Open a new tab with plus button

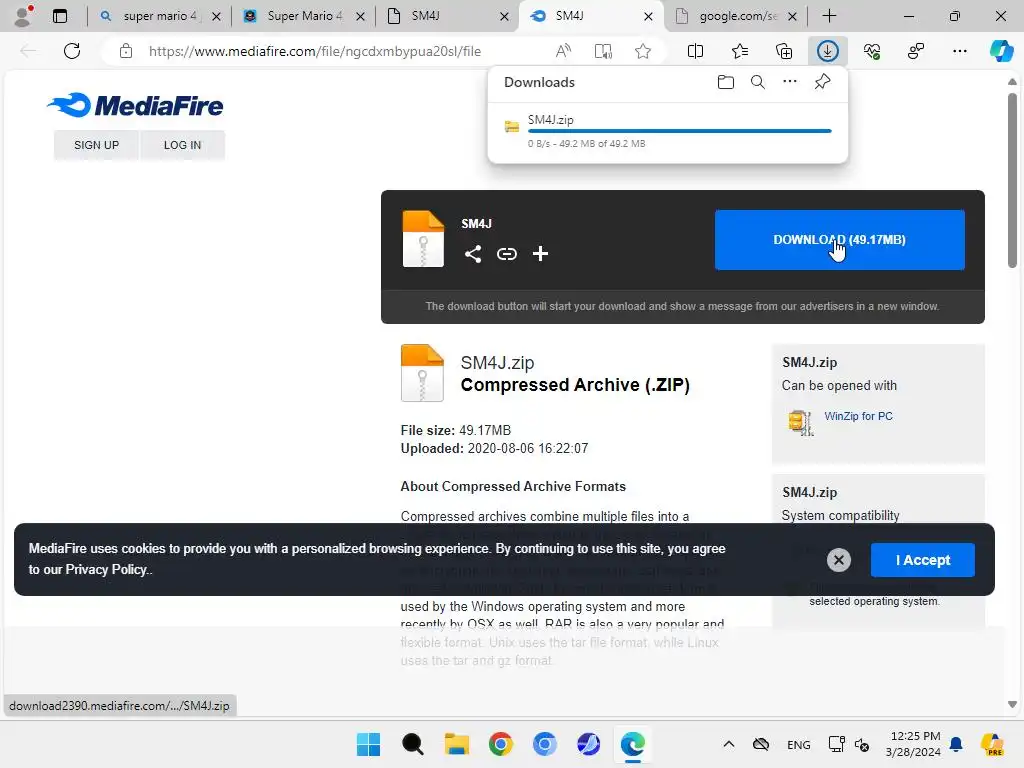[x=829, y=16]
